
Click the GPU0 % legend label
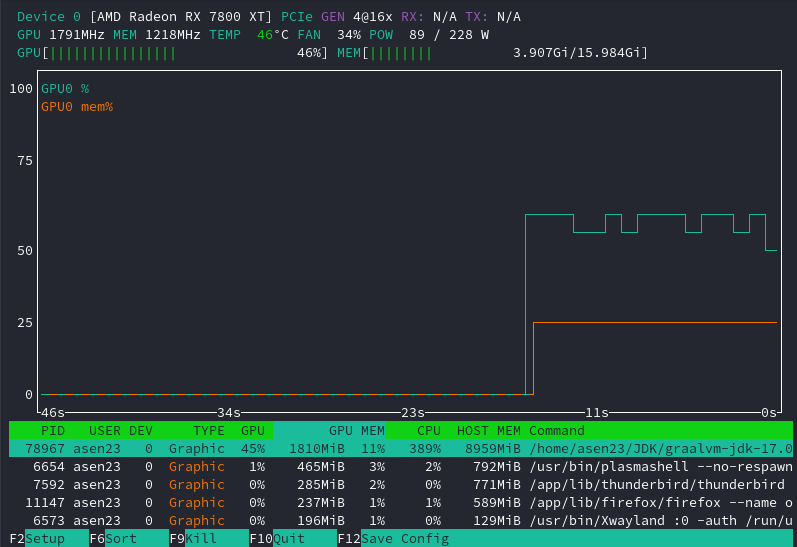[65, 88]
